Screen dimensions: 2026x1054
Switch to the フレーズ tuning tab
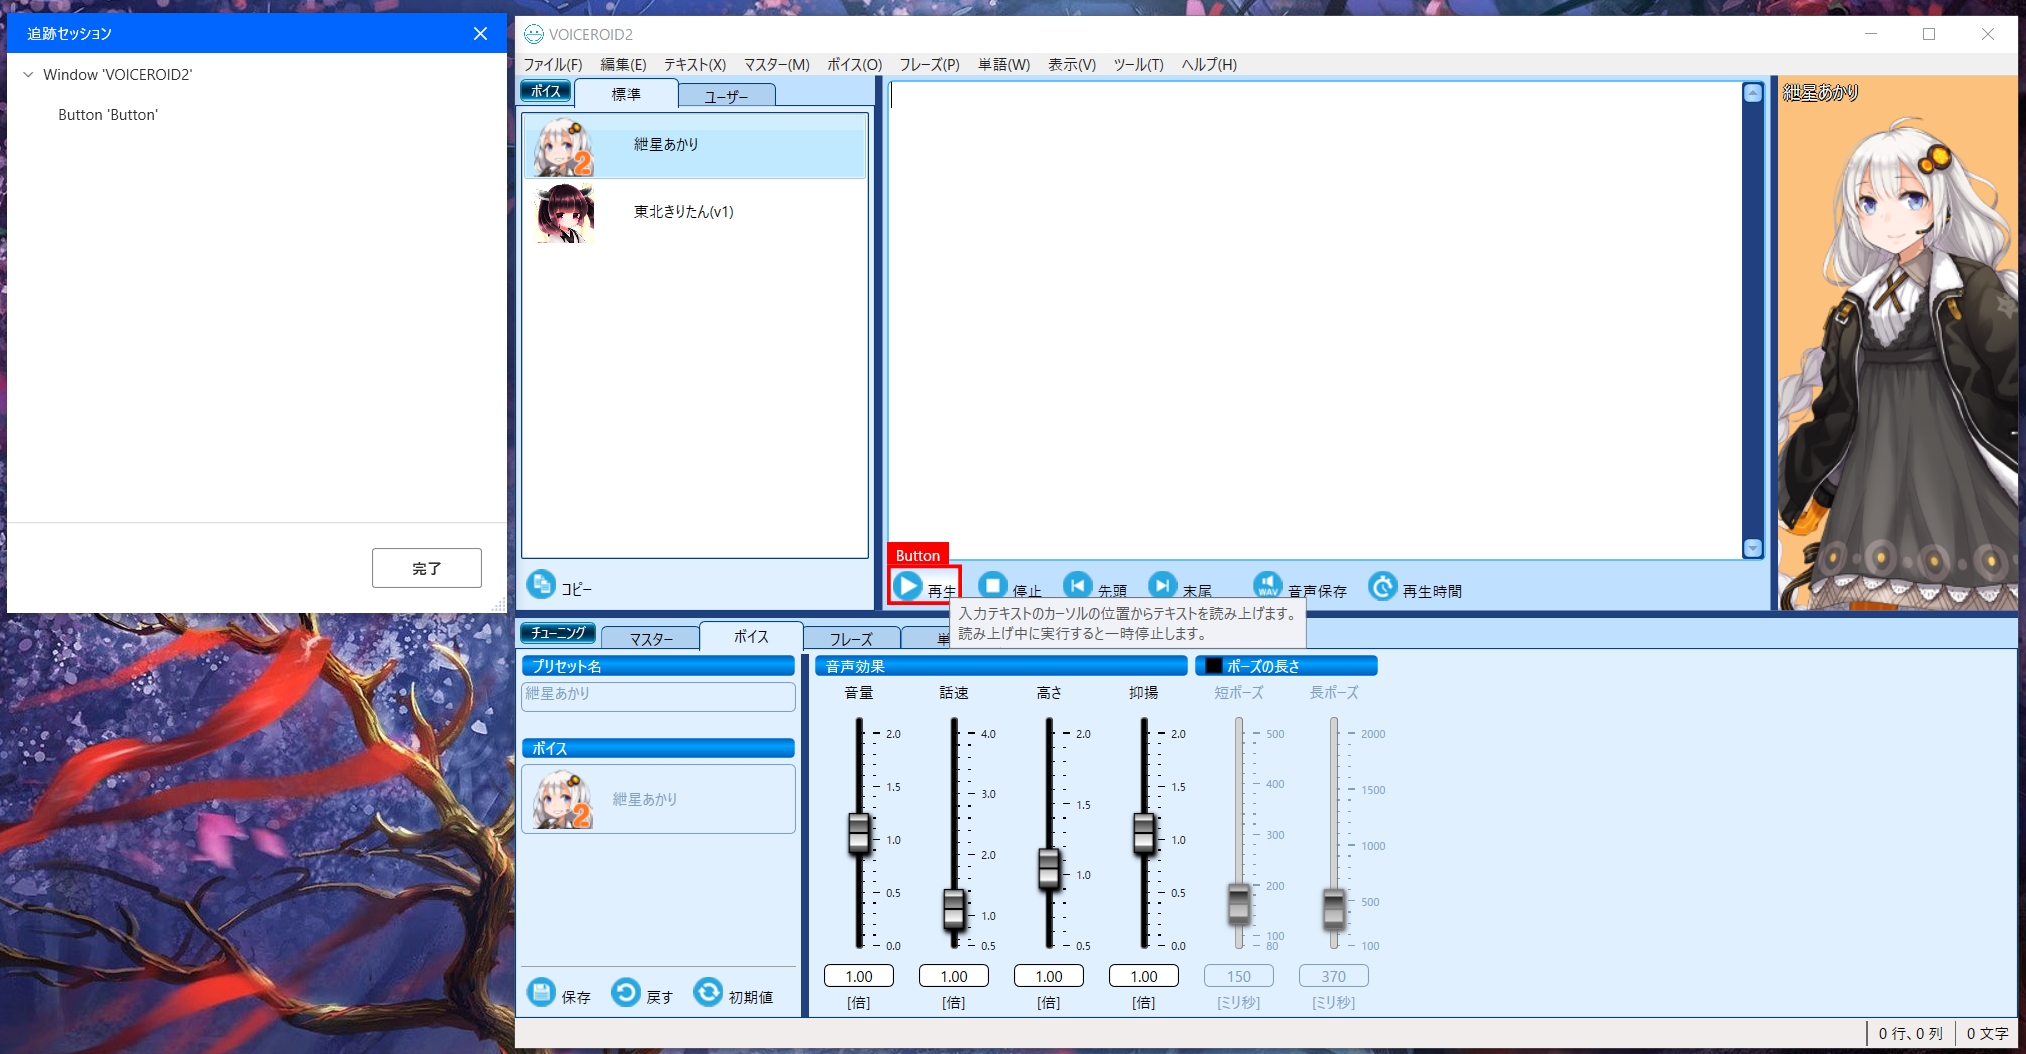click(851, 638)
